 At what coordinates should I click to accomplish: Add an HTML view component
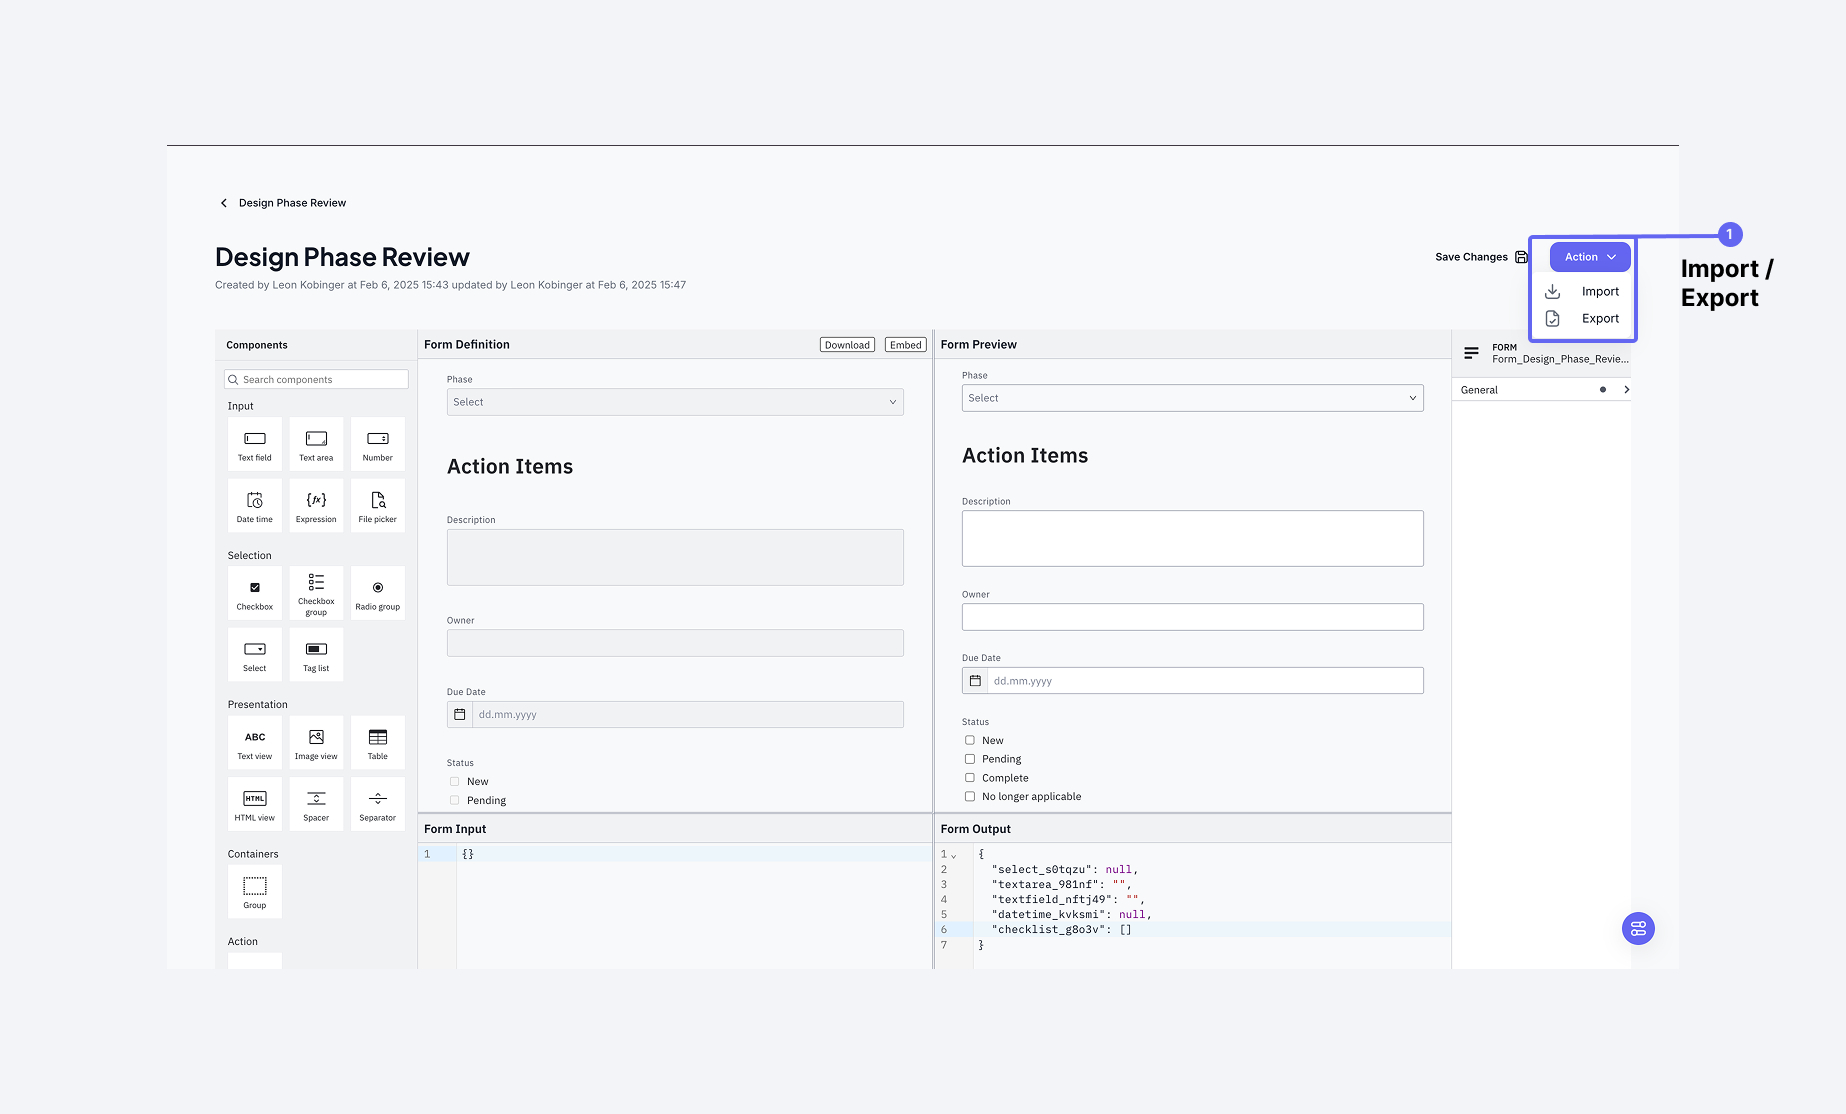(254, 803)
